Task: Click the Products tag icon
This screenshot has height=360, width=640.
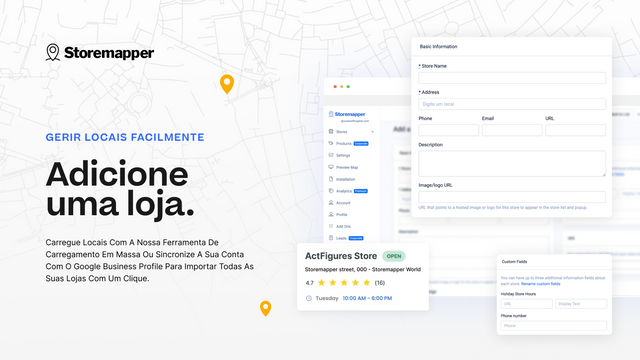Action: [x=331, y=143]
